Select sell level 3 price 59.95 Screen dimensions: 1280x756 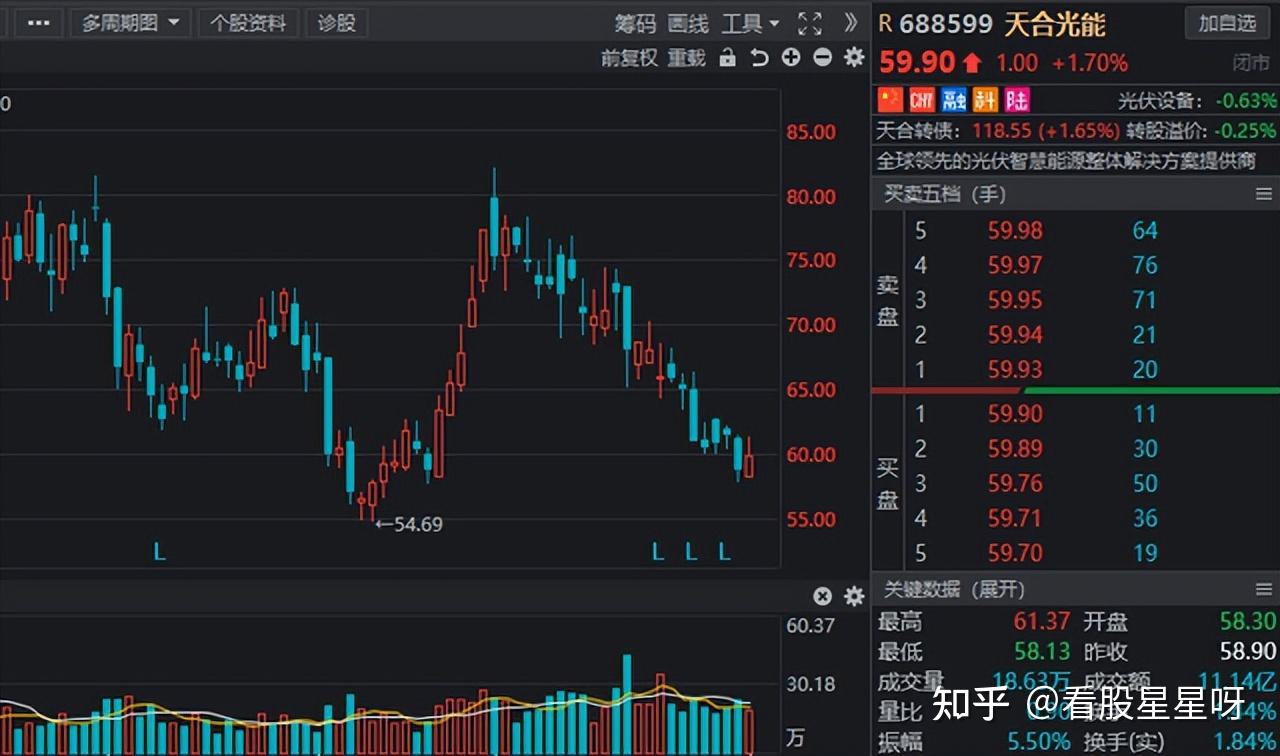pyautogui.click(x=1015, y=300)
